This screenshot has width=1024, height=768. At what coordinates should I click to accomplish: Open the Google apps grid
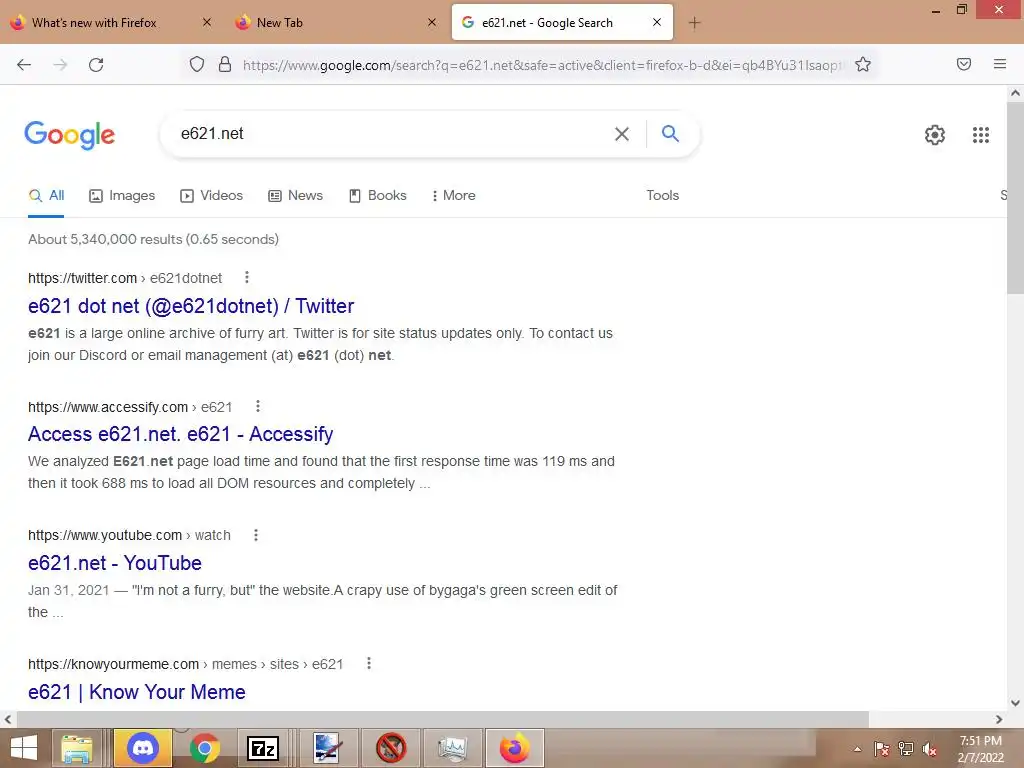pyautogui.click(x=980, y=135)
